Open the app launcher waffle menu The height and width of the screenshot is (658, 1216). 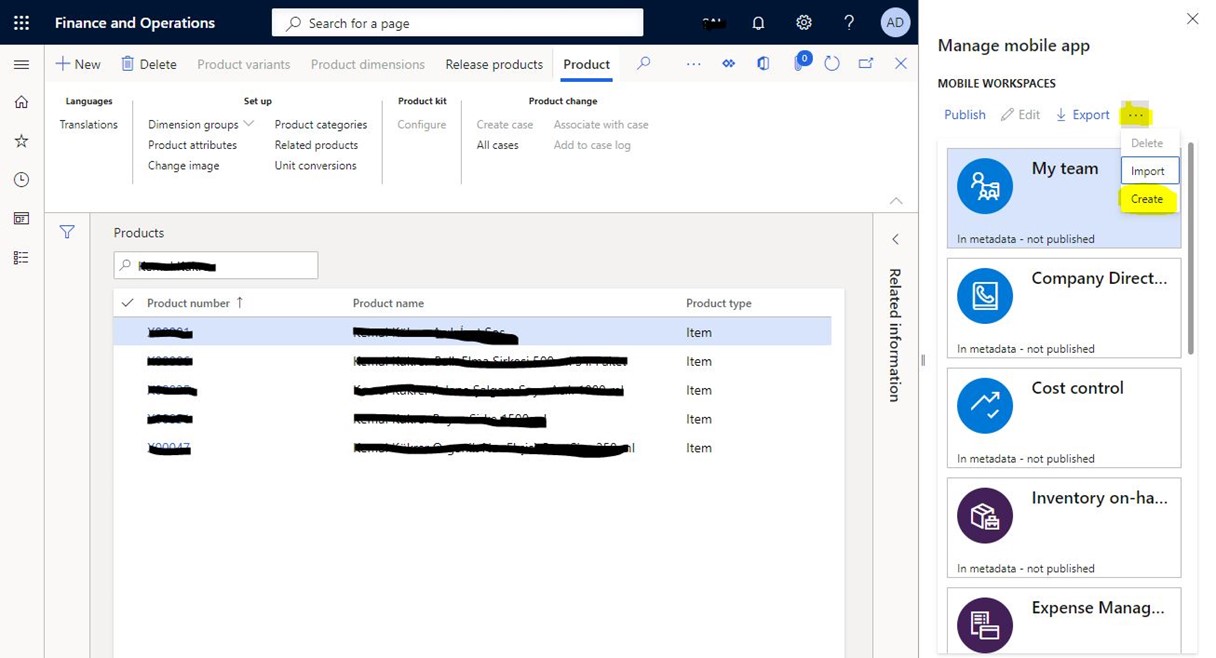(x=22, y=22)
